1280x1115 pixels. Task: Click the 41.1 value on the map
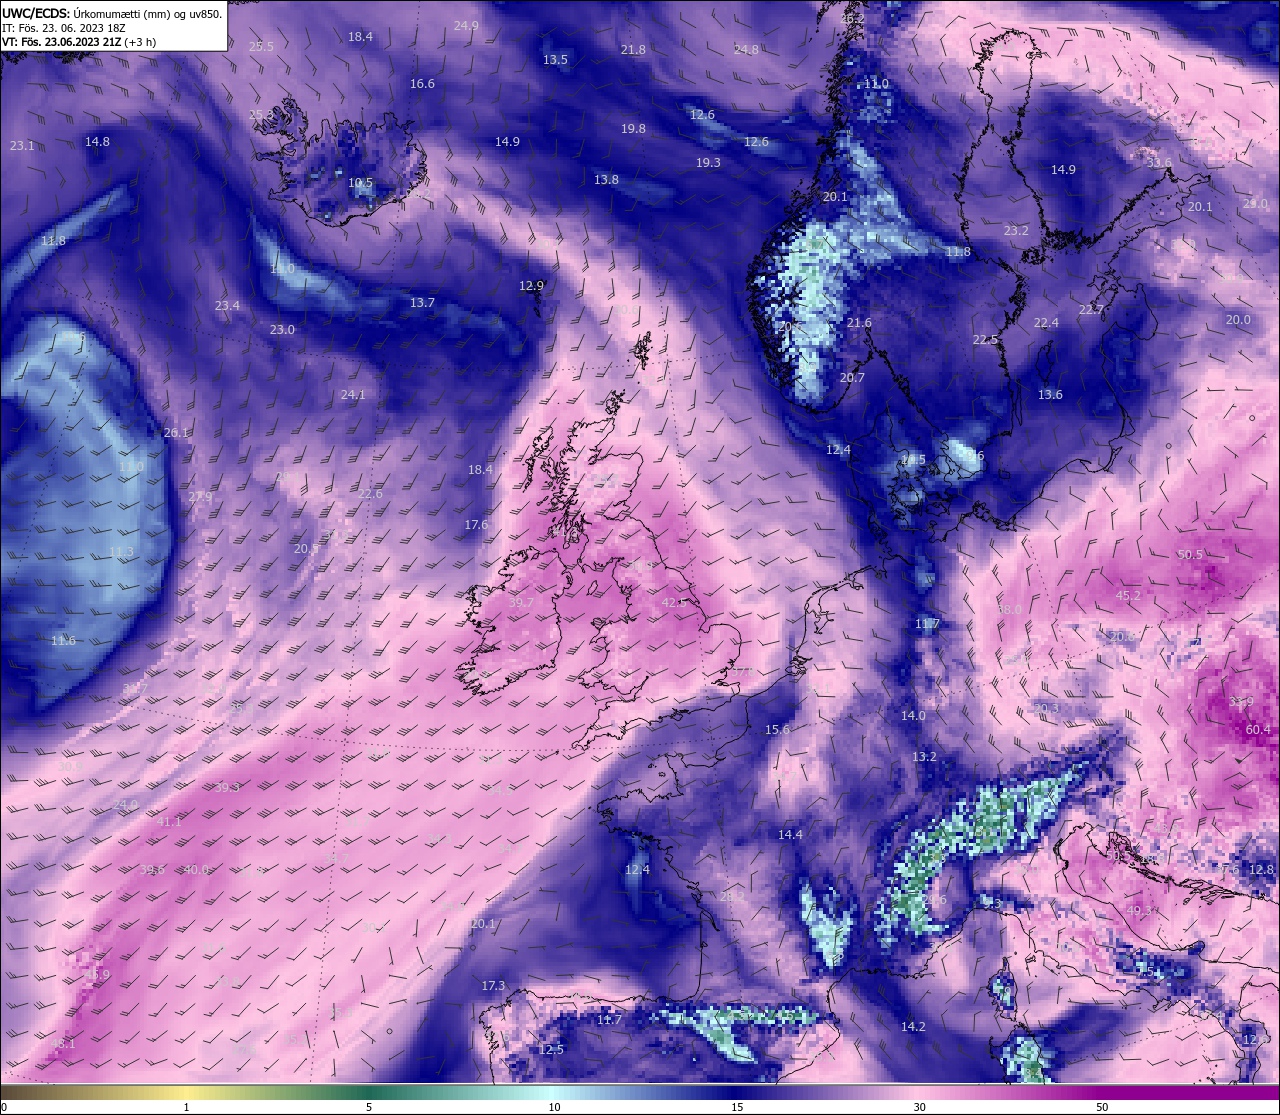pyautogui.click(x=170, y=822)
